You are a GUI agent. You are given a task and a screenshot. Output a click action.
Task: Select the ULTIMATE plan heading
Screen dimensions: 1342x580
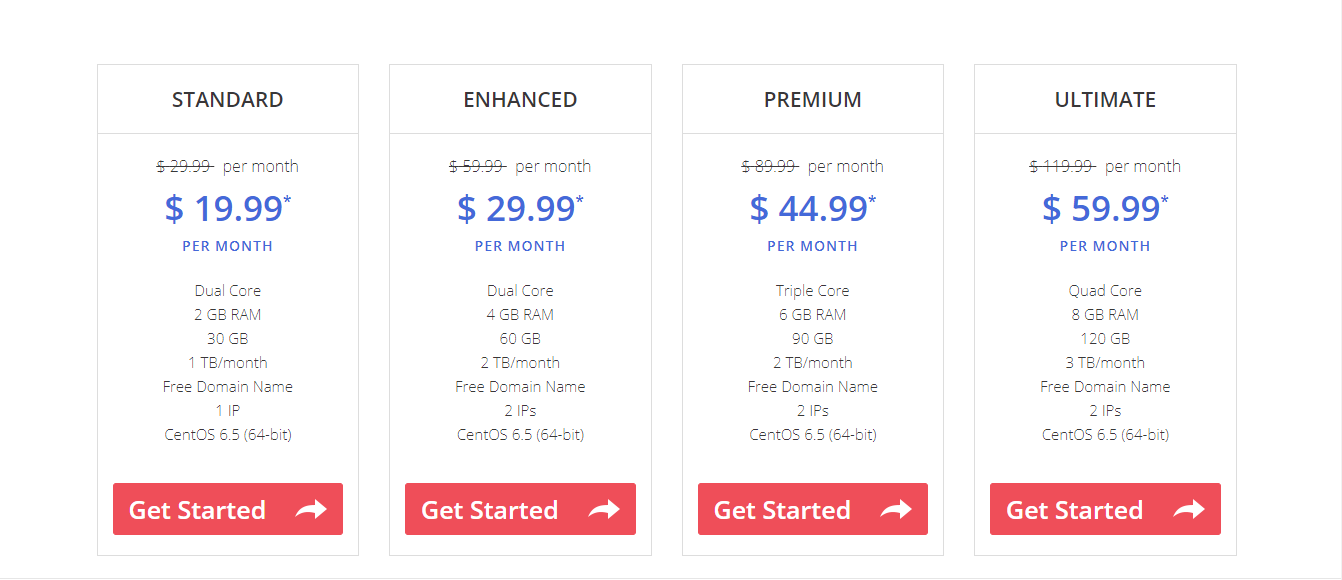click(1105, 100)
